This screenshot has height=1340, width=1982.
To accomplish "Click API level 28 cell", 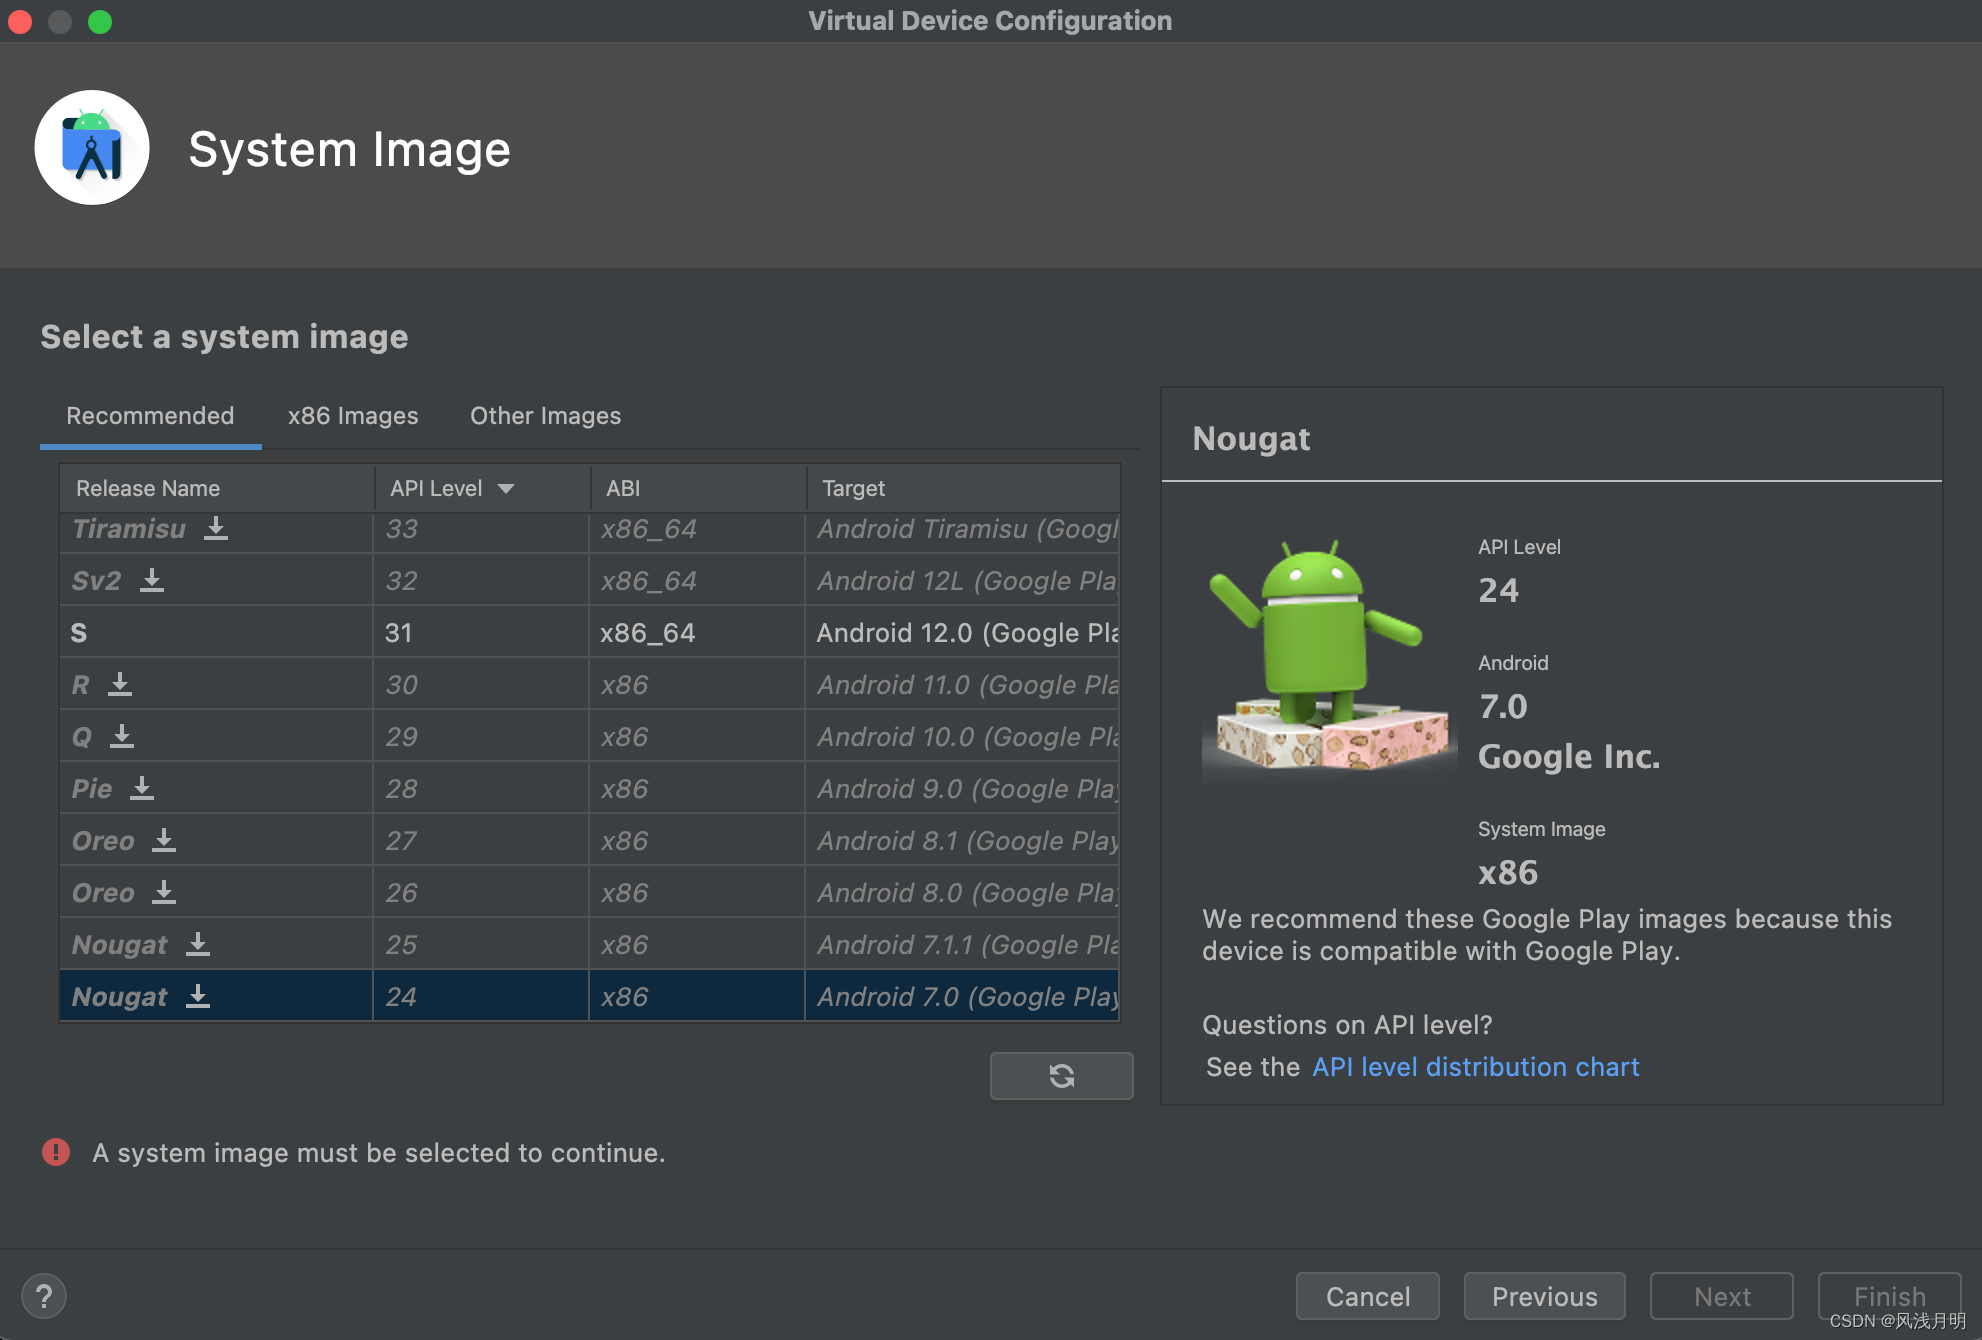I will [481, 788].
